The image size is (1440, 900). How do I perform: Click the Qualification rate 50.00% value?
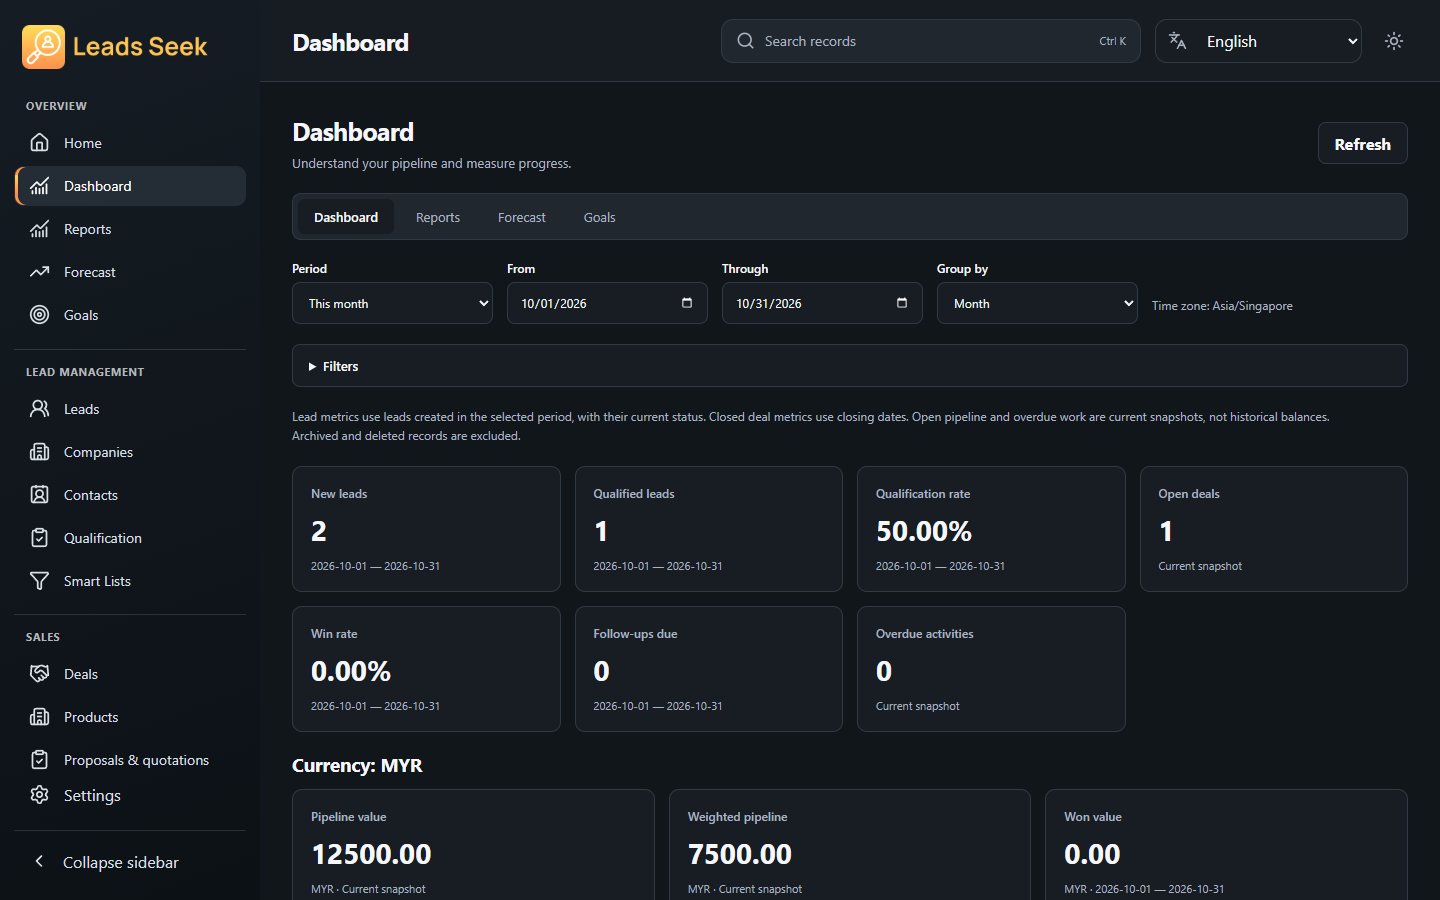(924, 531)
